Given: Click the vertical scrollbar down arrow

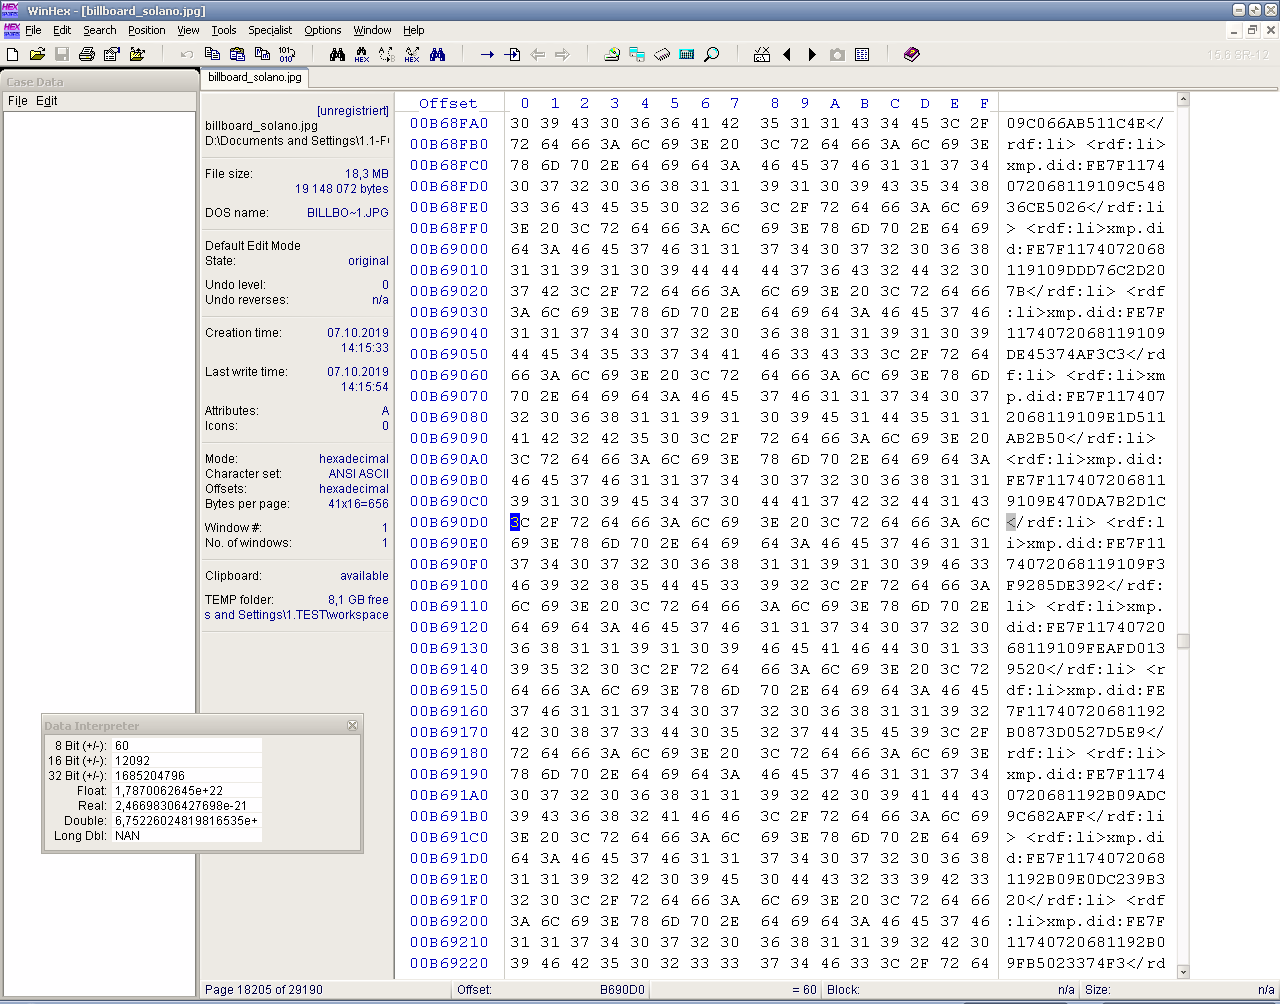Looking at the screenshot, I should (1183, 971).
